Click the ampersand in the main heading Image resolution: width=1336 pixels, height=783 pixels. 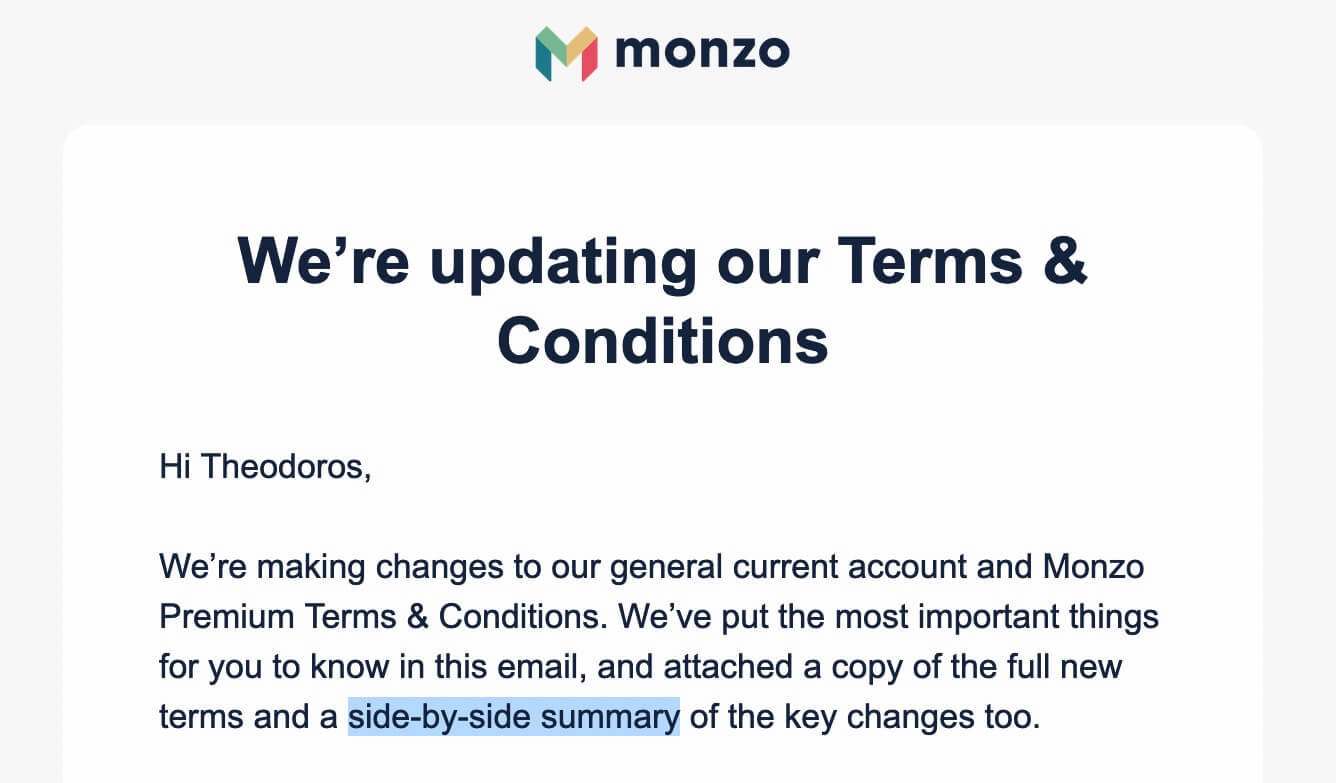click(x=1064, y=260)
